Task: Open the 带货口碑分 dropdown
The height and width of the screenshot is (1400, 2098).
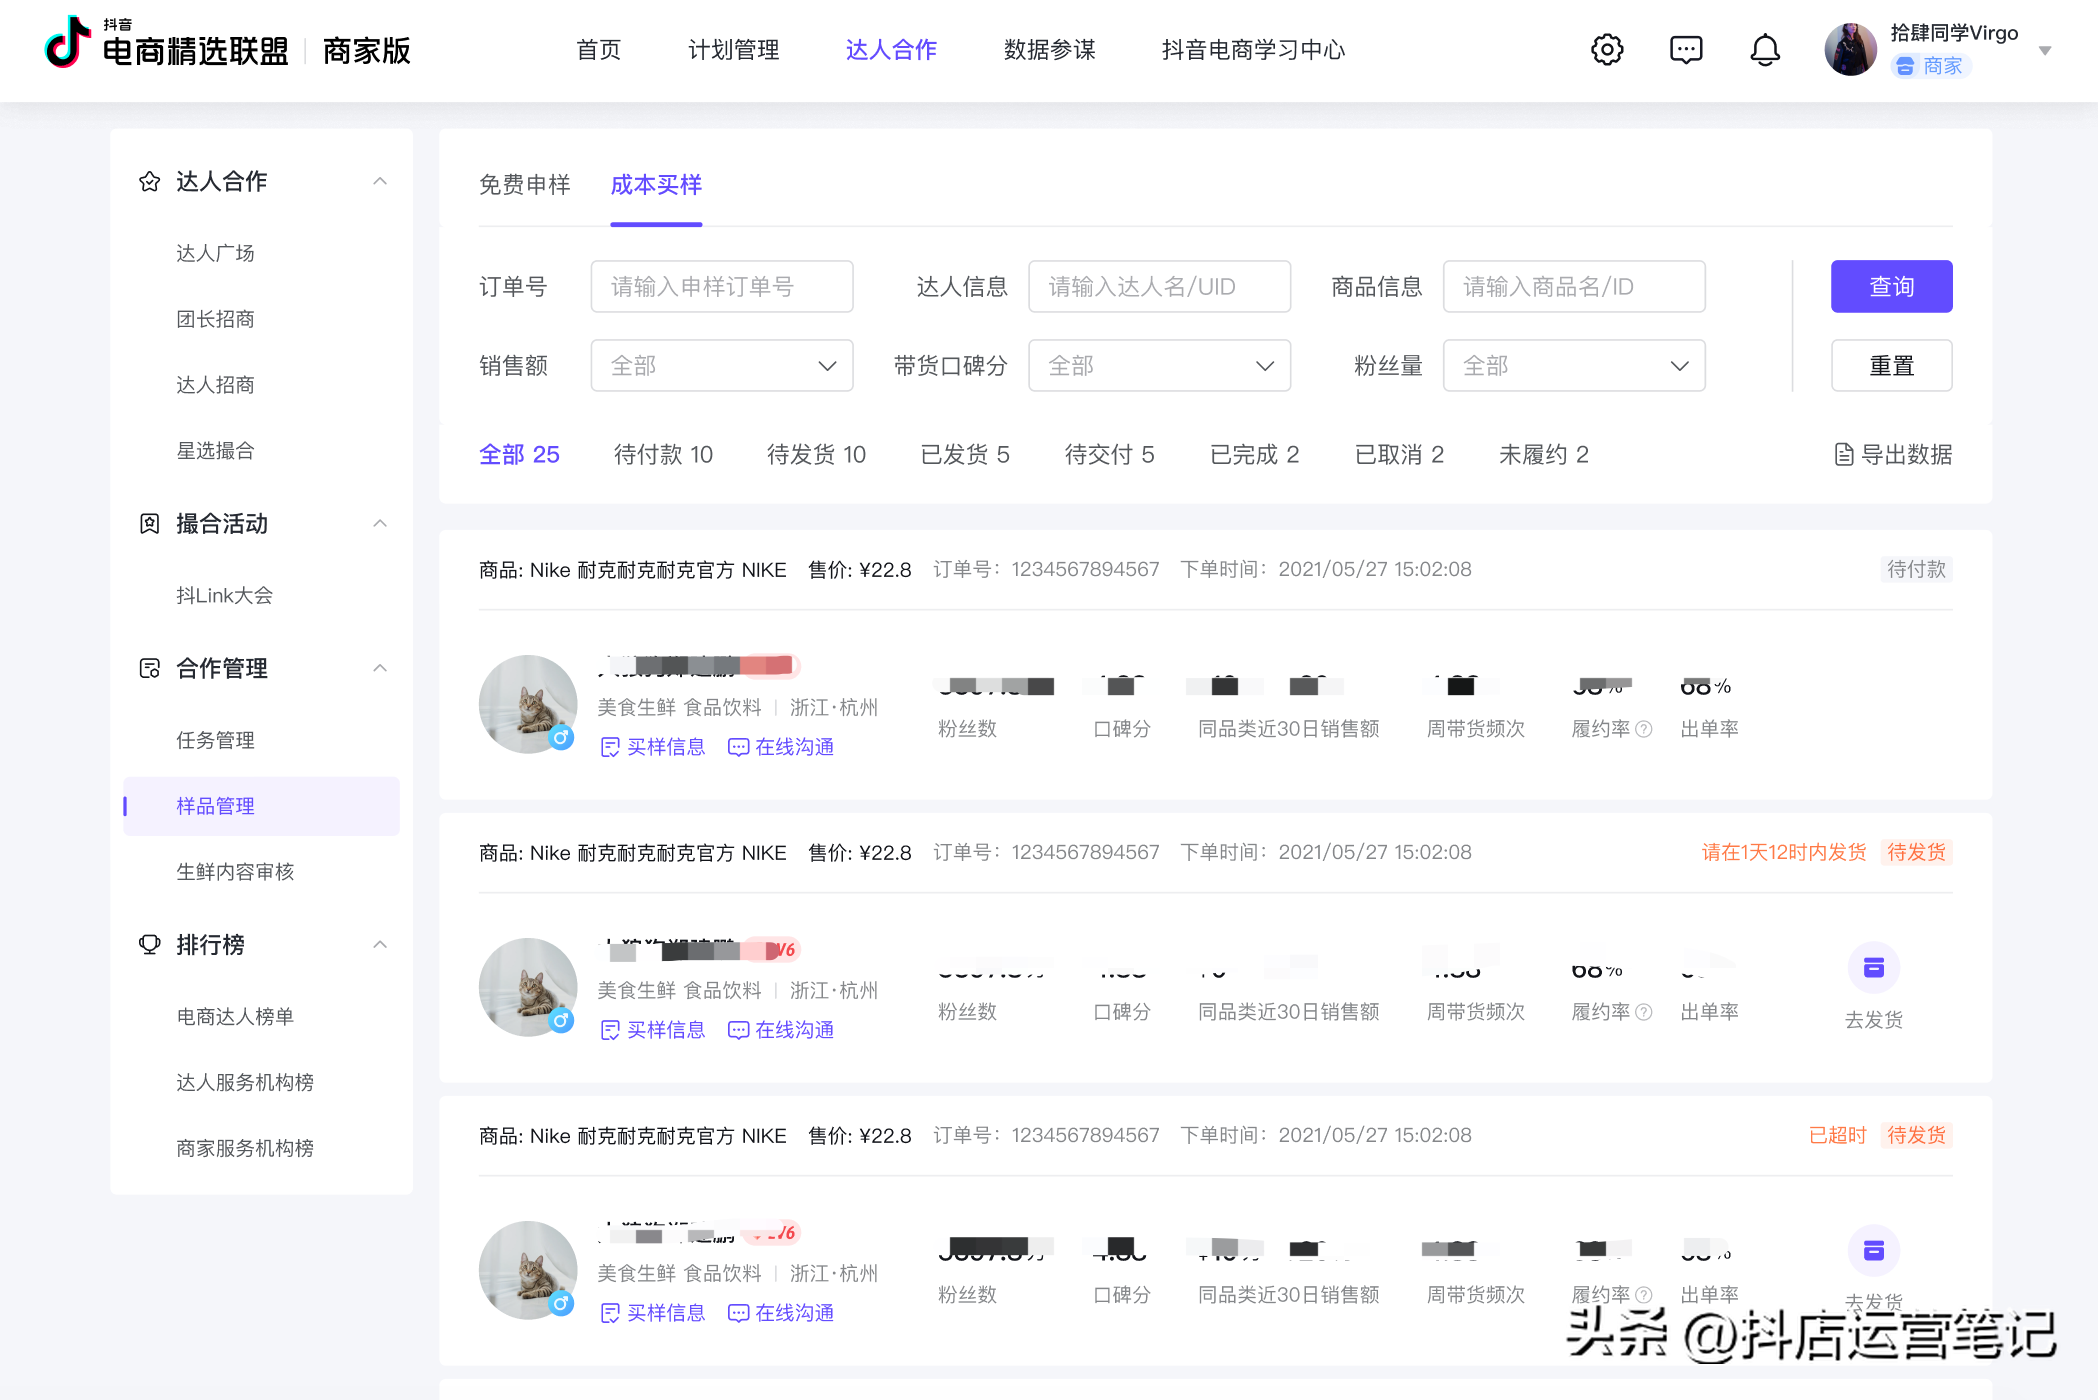Action: coord(1159,366)
